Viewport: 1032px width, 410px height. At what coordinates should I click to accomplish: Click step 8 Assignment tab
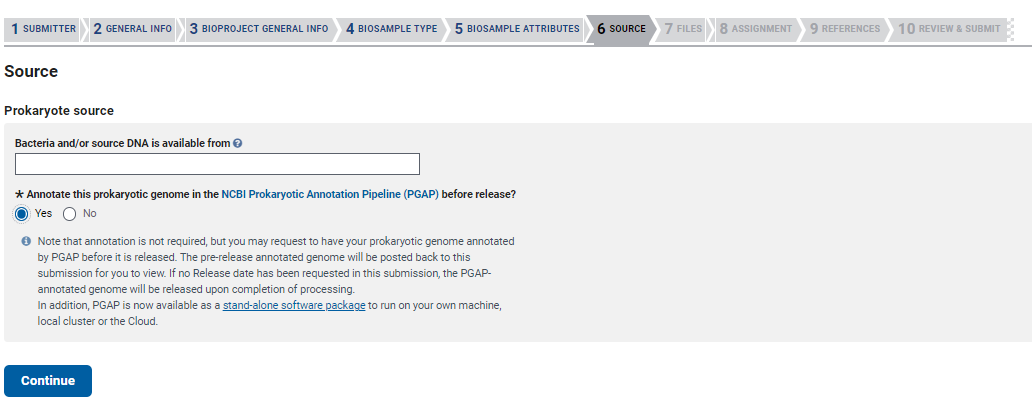click(x=756, y=29)
